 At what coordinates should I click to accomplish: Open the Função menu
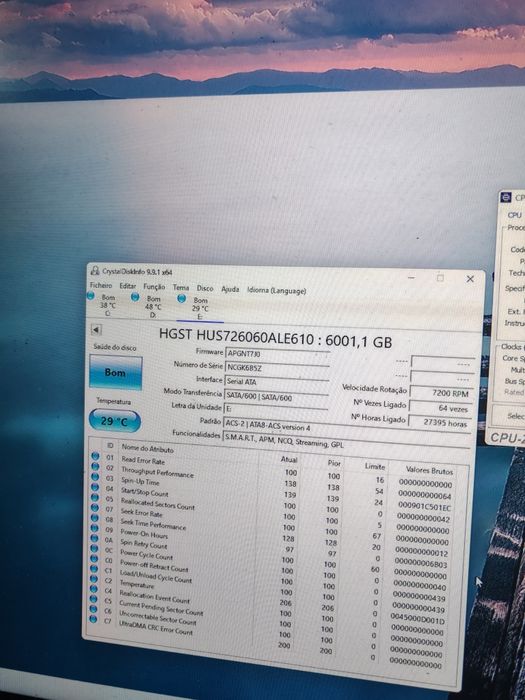pyautogui.click(x=154, y=287)
